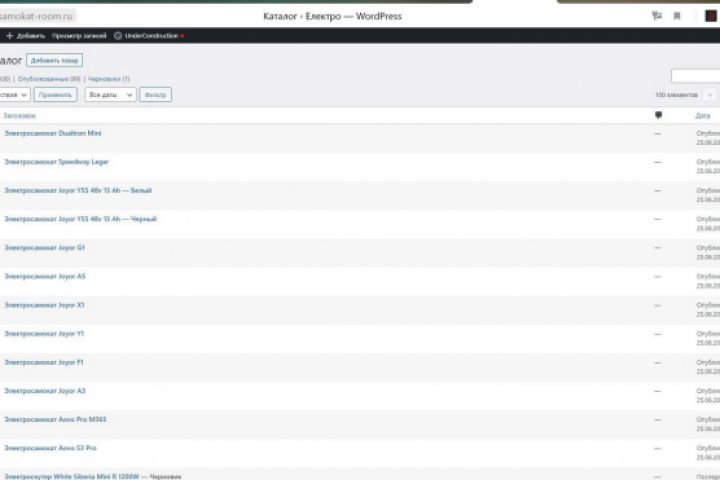The image size is (720, 480).
Task: Click the browser translate page icon
Action: click(657, 16)
